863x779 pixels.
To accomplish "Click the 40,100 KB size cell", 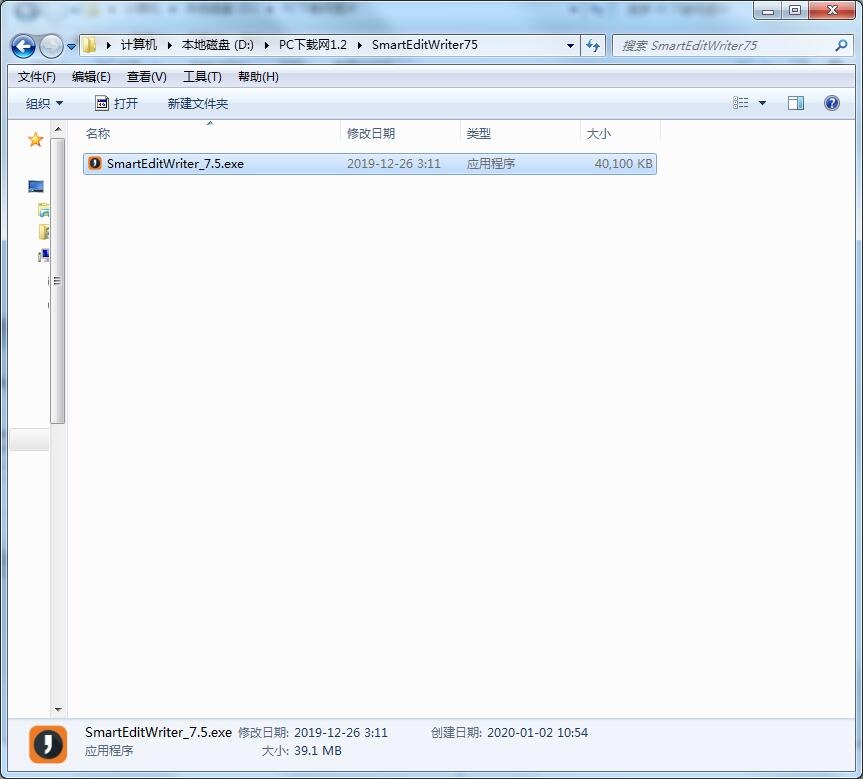I will (623, 164).
